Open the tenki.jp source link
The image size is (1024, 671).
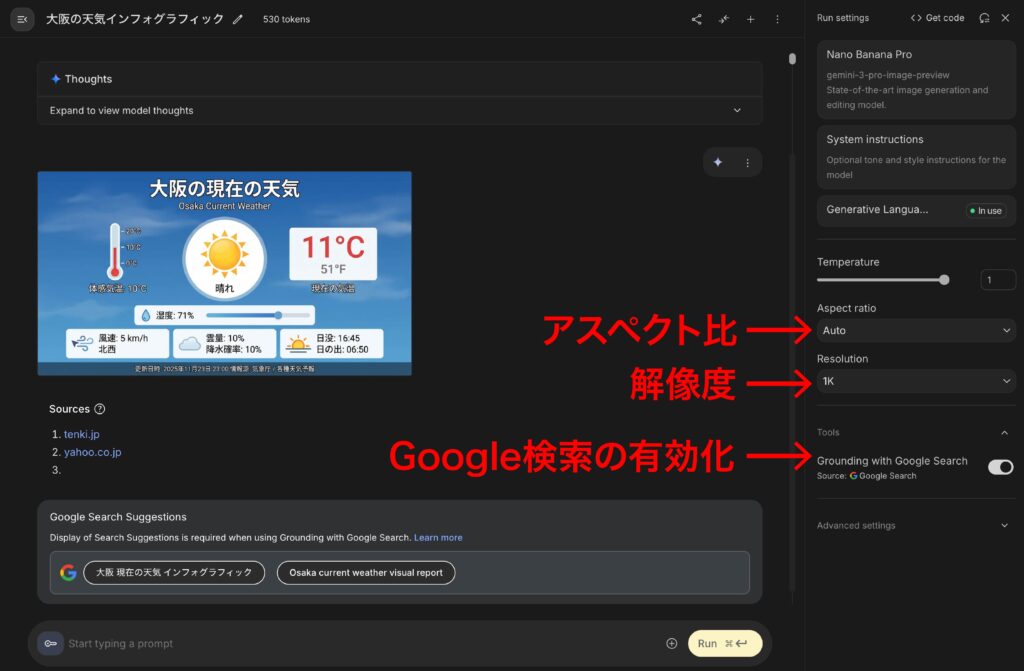[x=81, y=434]
